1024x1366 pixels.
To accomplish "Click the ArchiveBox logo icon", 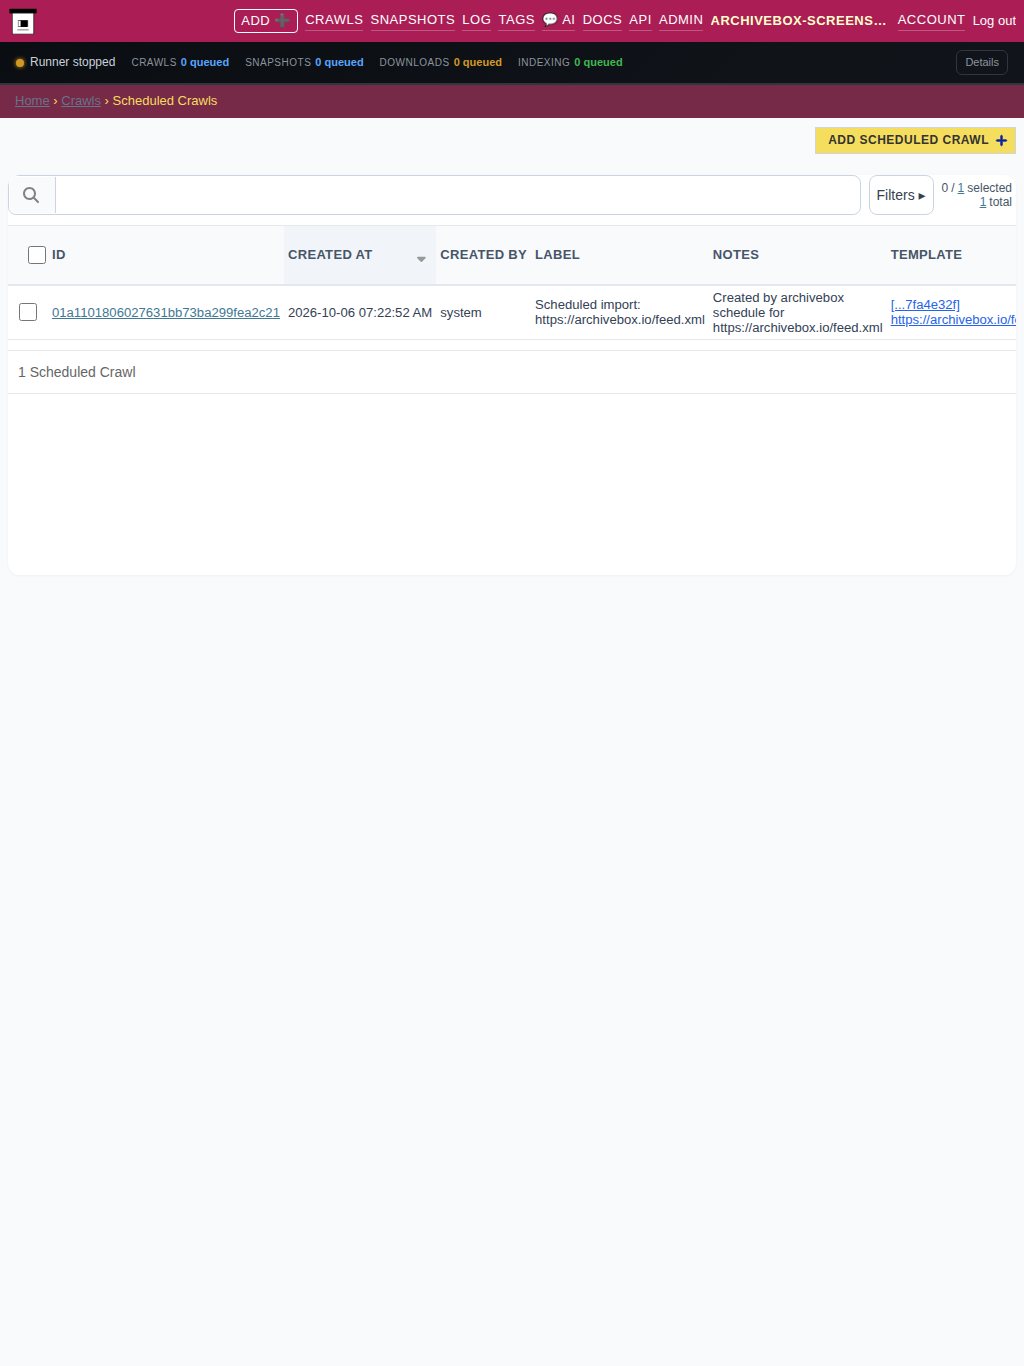I will (23, 21).
